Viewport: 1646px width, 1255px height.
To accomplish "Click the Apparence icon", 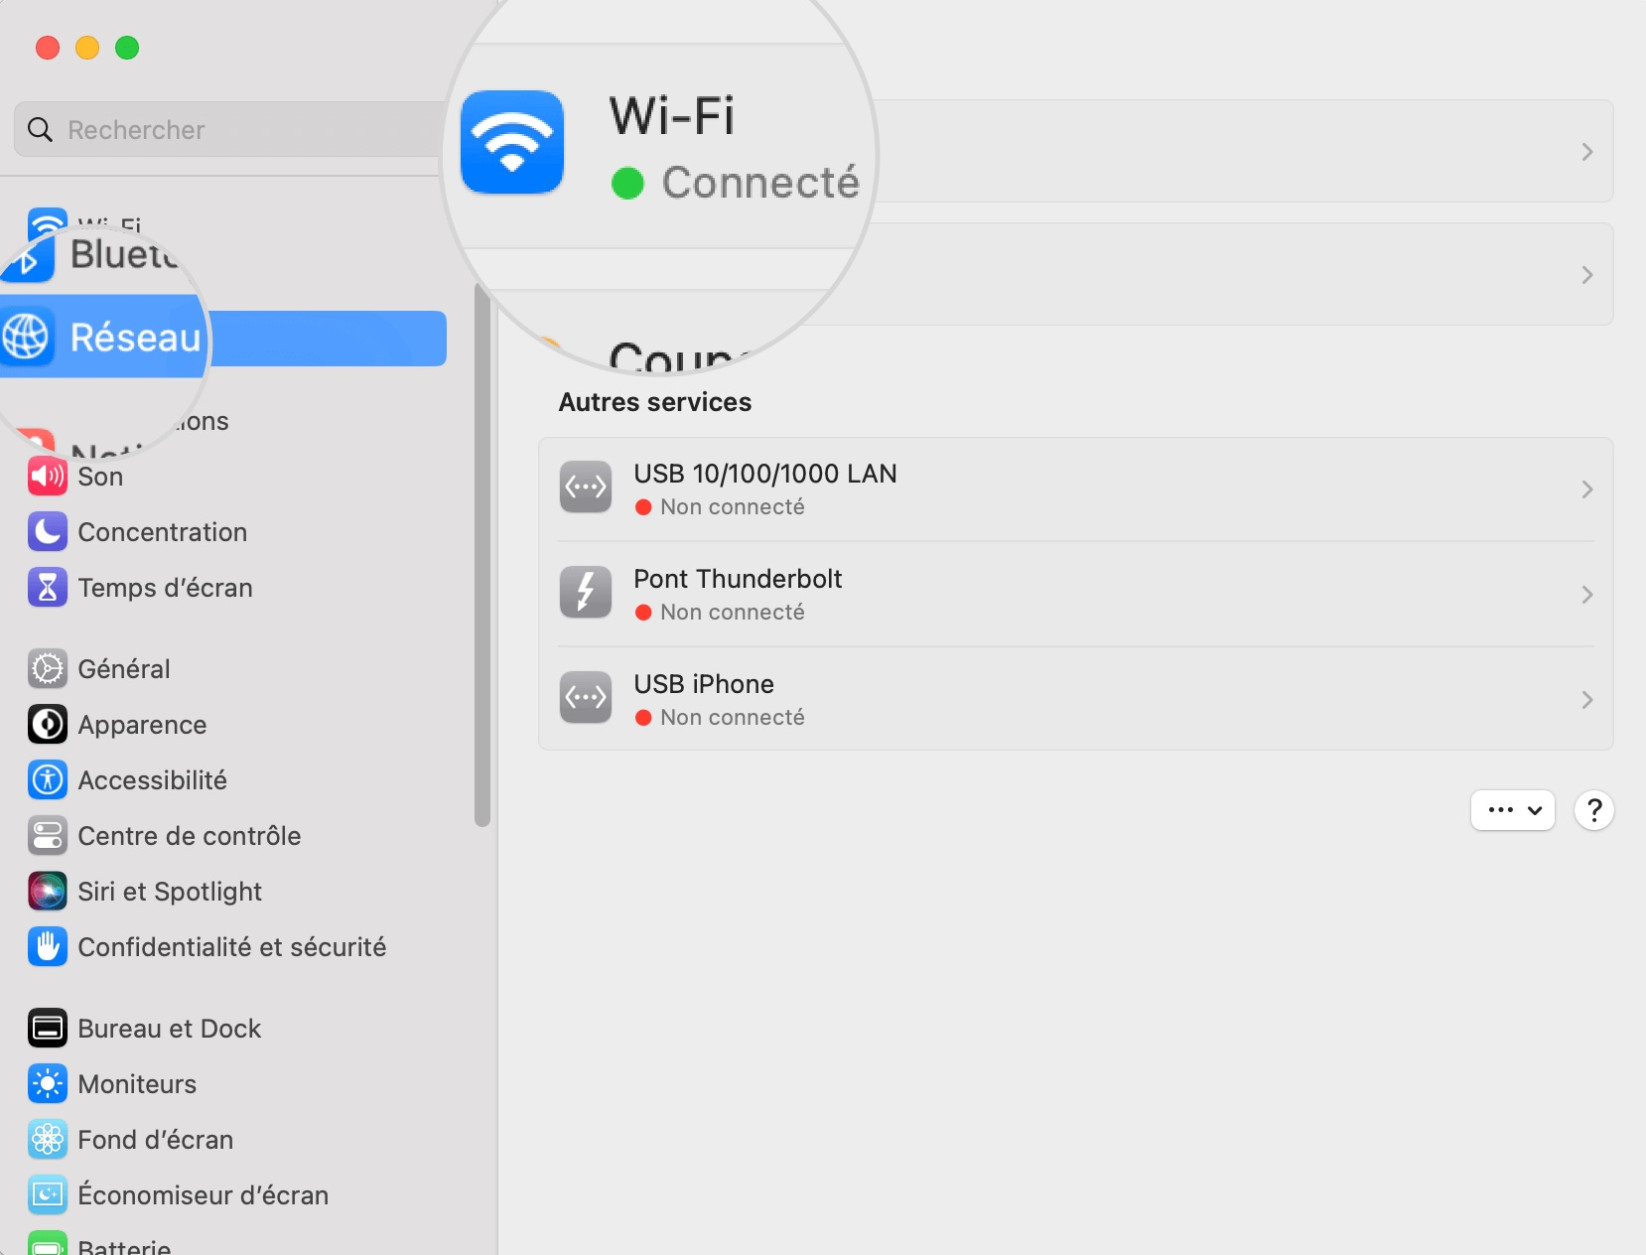I will (x=47, y=724).
